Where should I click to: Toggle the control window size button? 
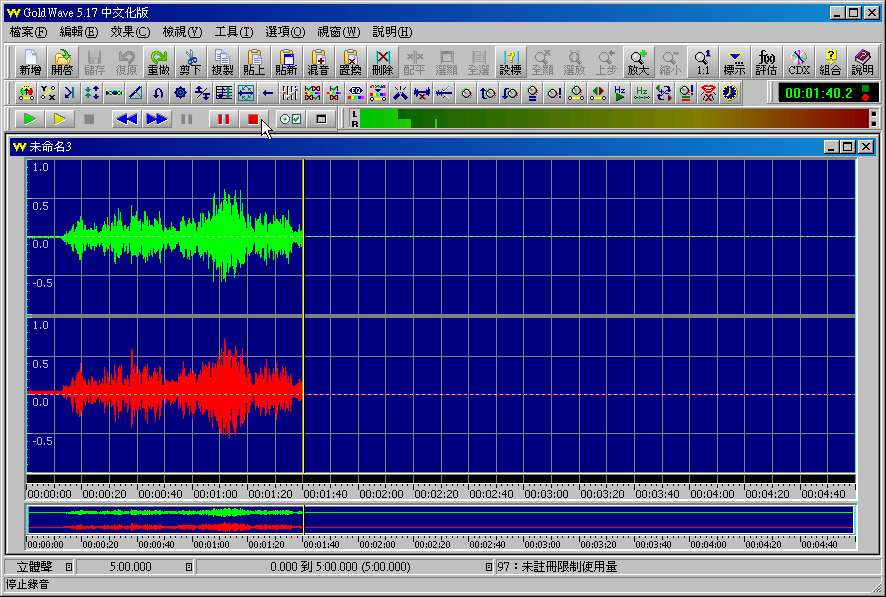tap(321, 119)
